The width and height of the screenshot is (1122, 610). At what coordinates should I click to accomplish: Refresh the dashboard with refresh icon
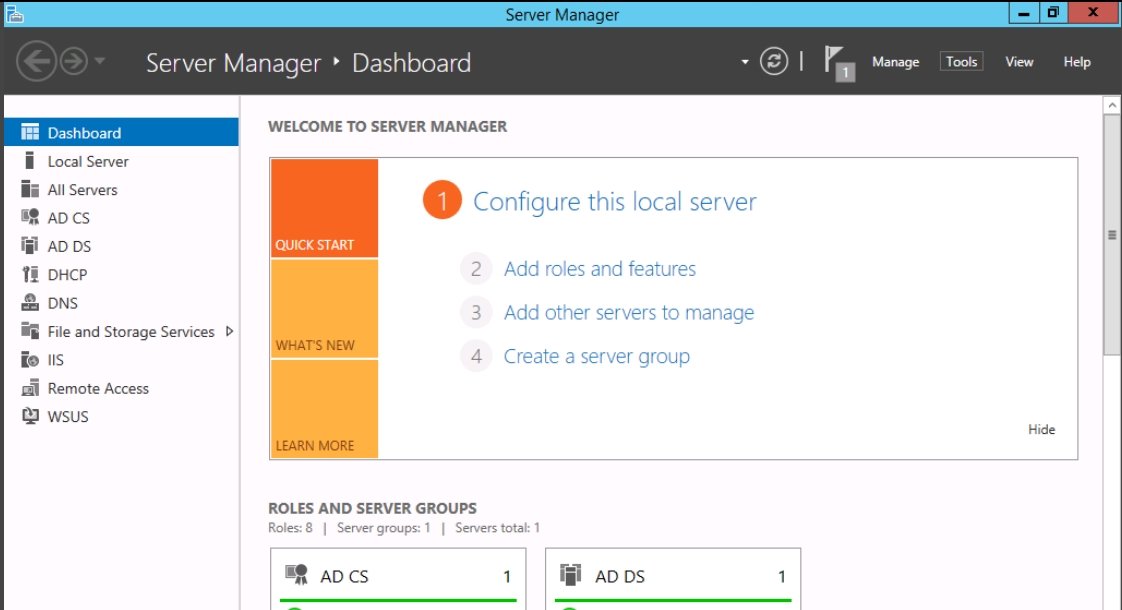tap(774, 62)
